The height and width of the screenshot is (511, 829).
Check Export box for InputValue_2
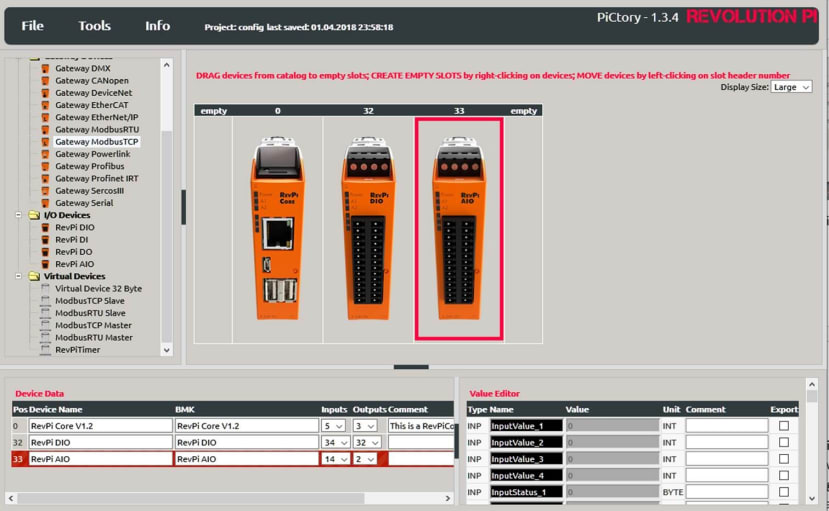coord(784,442)
